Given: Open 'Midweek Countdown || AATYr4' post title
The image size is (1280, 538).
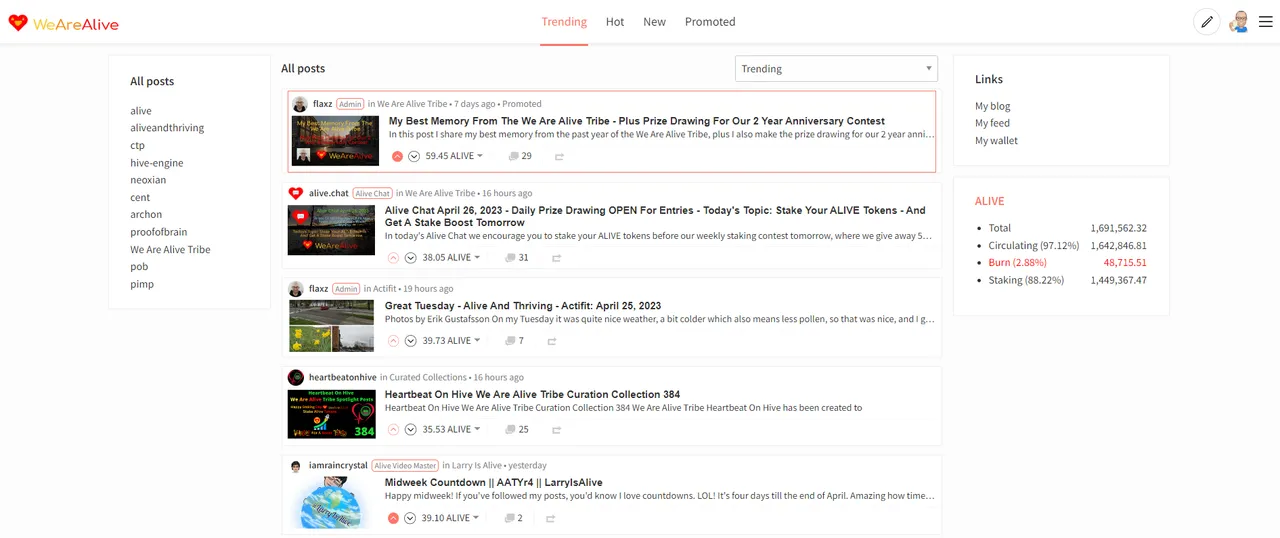Looking at the screenshot, I should [494, 483].
